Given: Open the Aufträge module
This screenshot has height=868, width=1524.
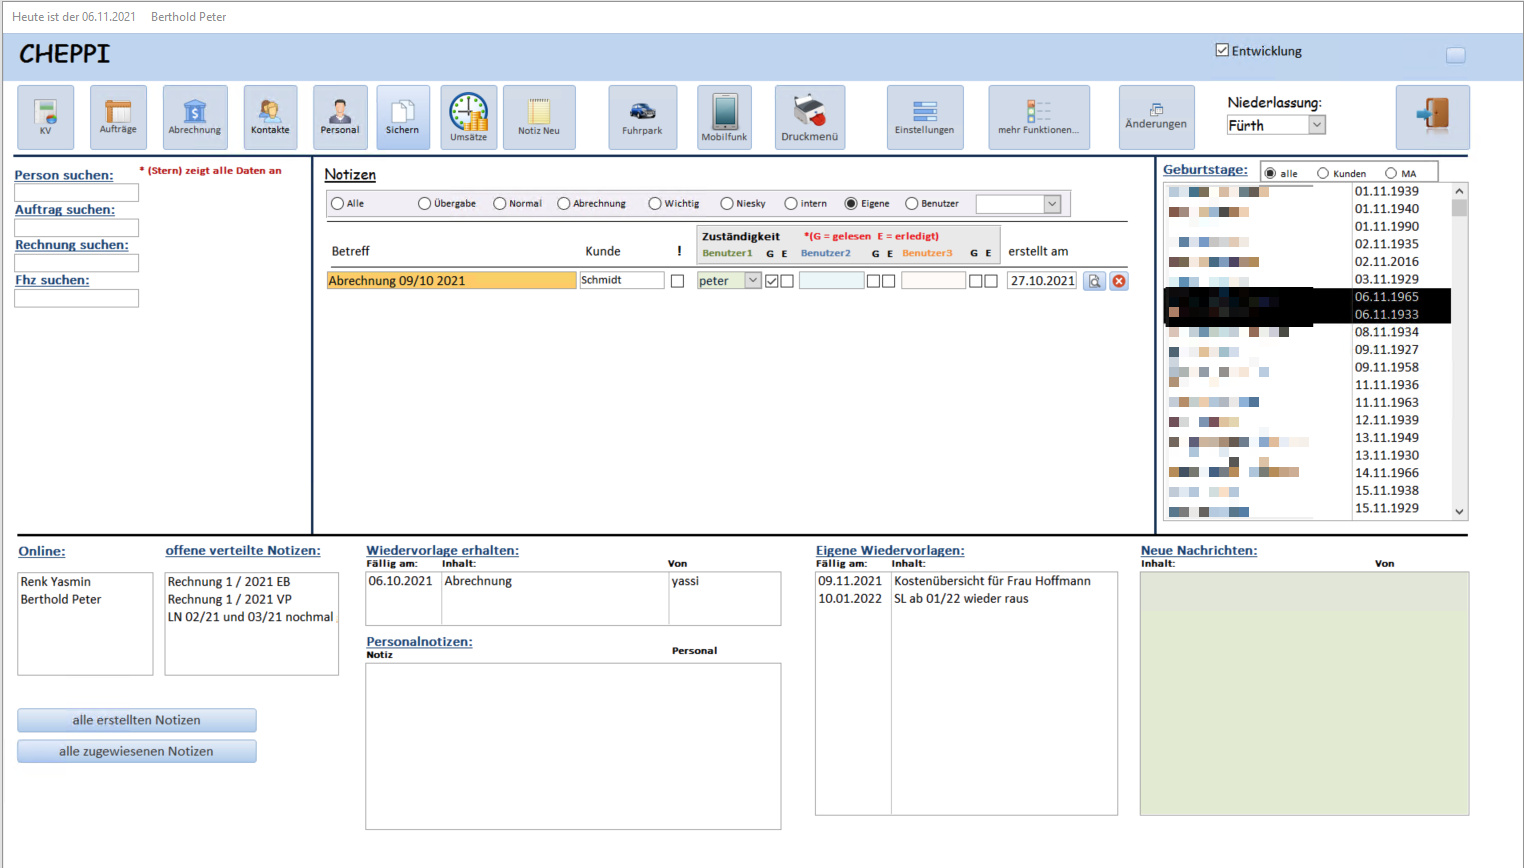Looking at the screenshot, I should [x=118, y=117].
